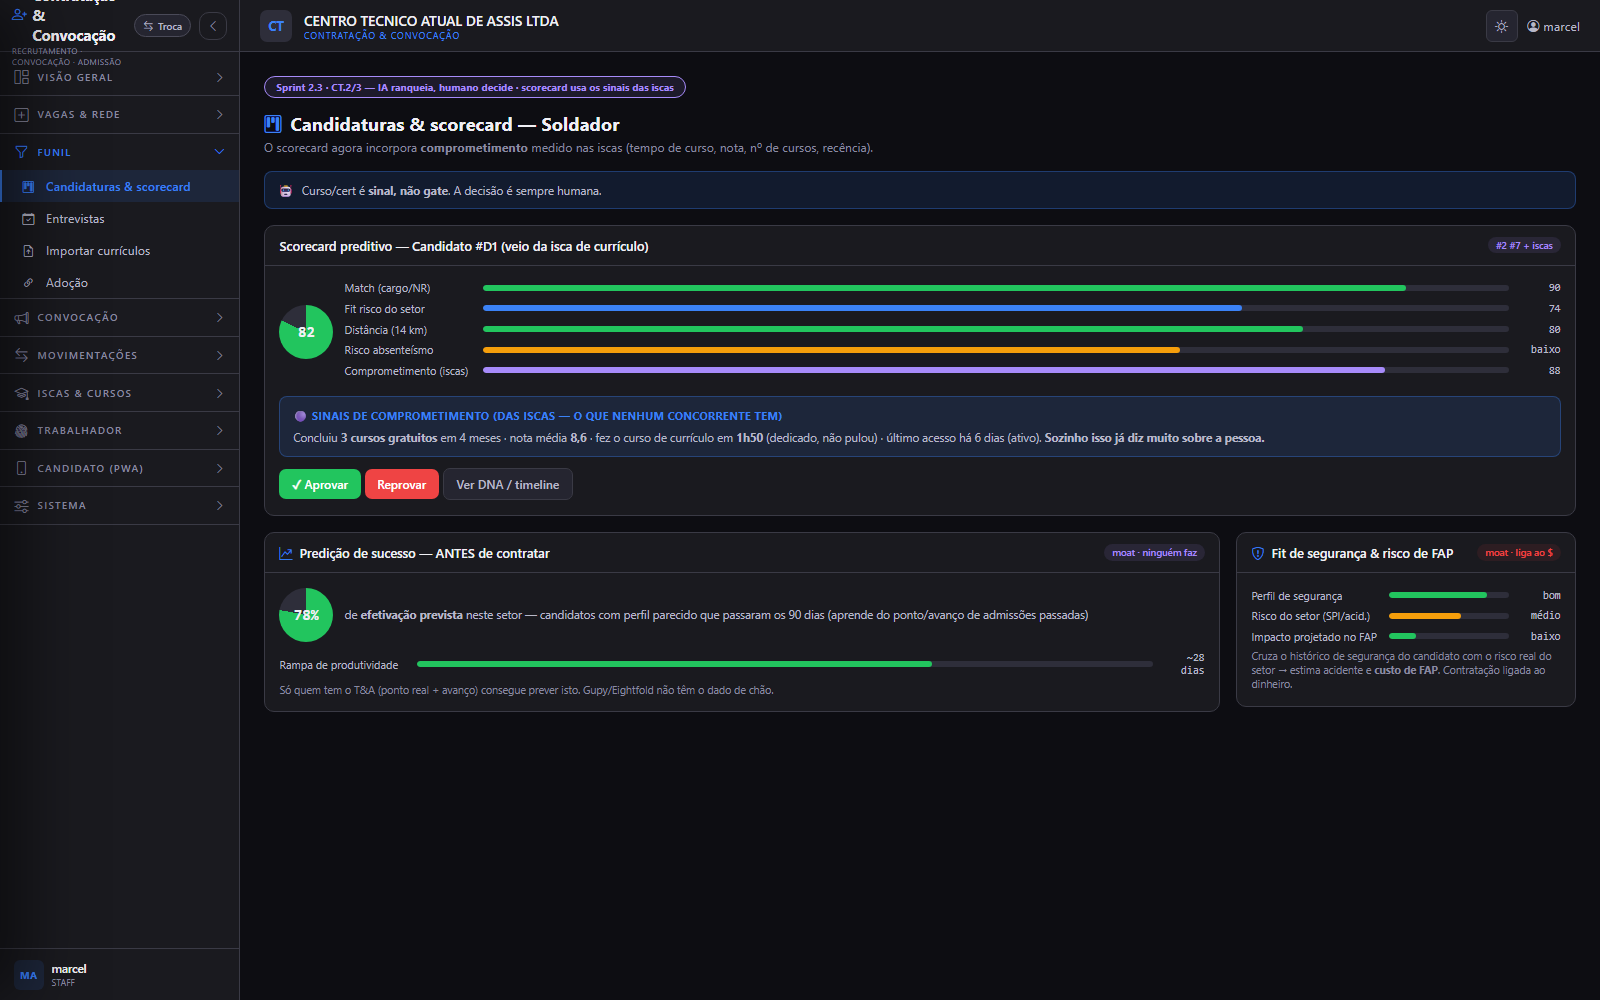Expand the Convocação section chevron
Screen dimensions: 1600x1000
pyautogui.click(x=219, y=318)
